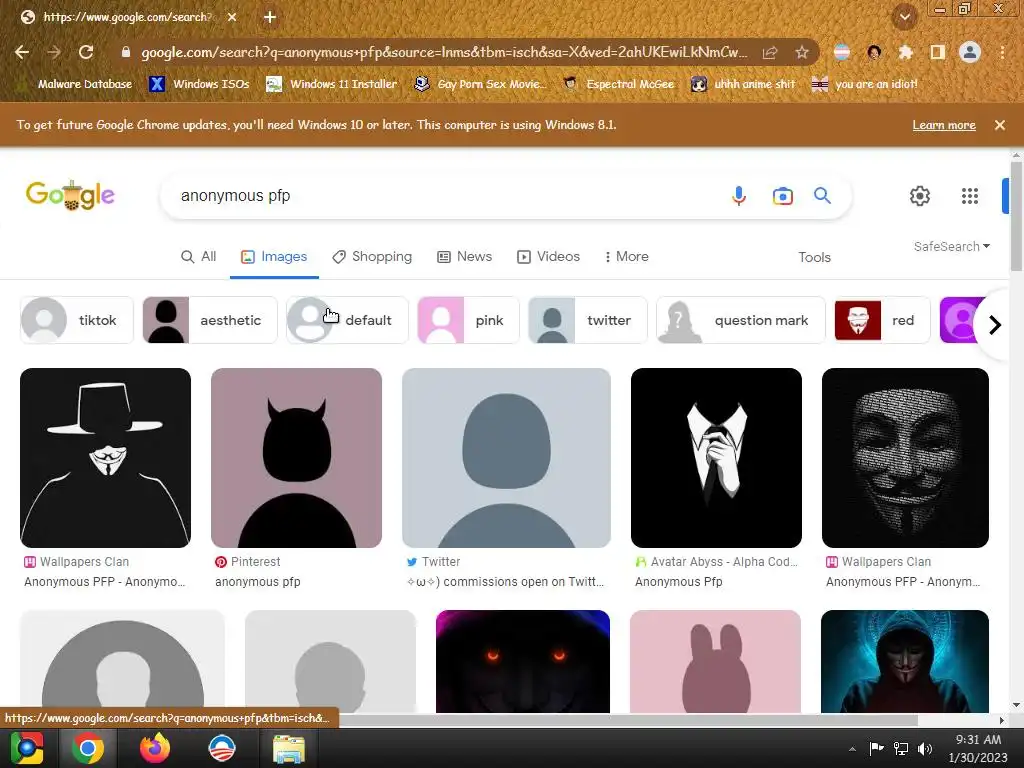Viewport: 1024px width, 768px height.
Task: Click the search by image camera icon
Action: 782,196
